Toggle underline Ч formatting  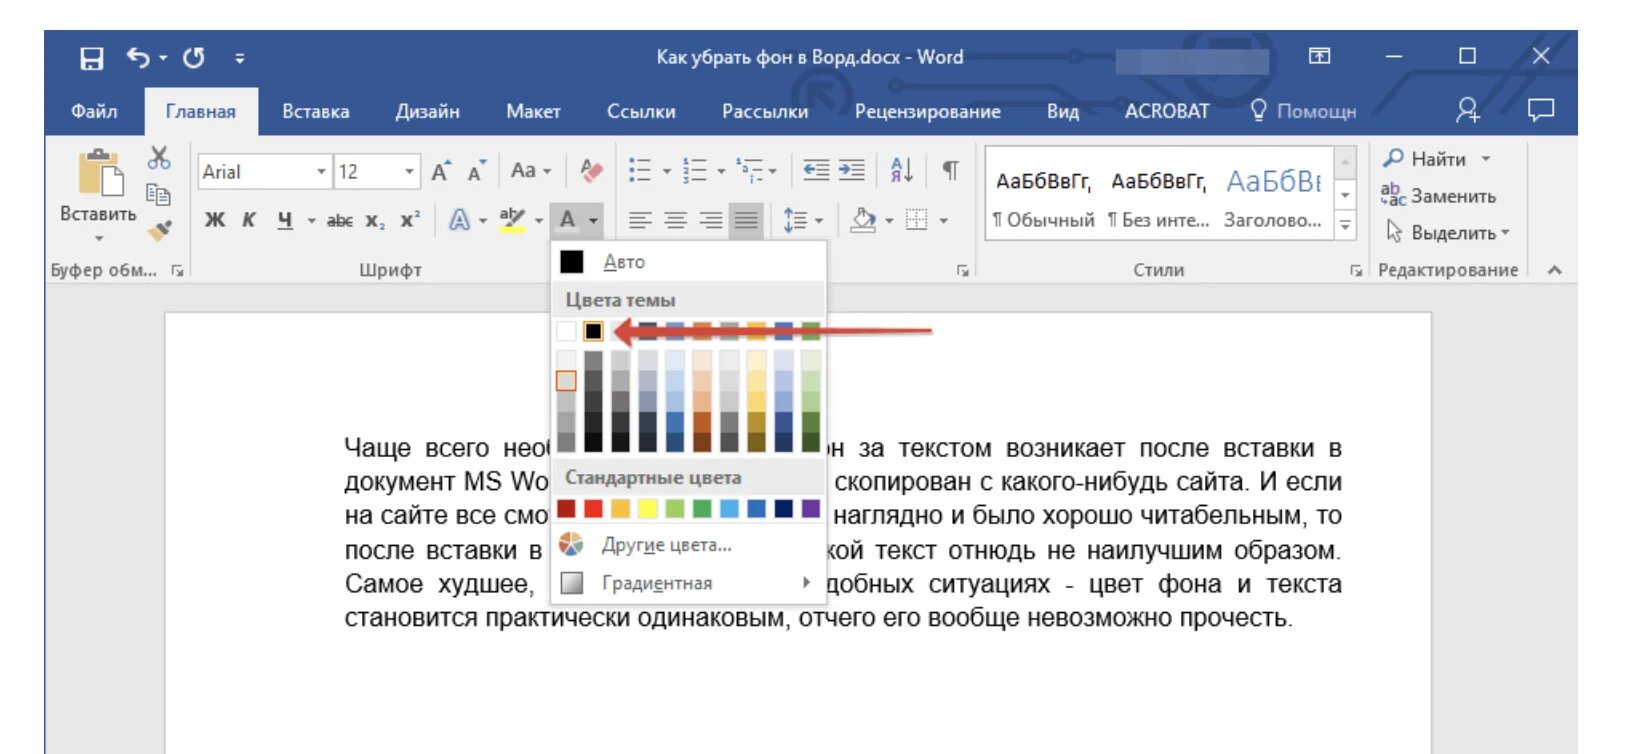click(285, 220)
